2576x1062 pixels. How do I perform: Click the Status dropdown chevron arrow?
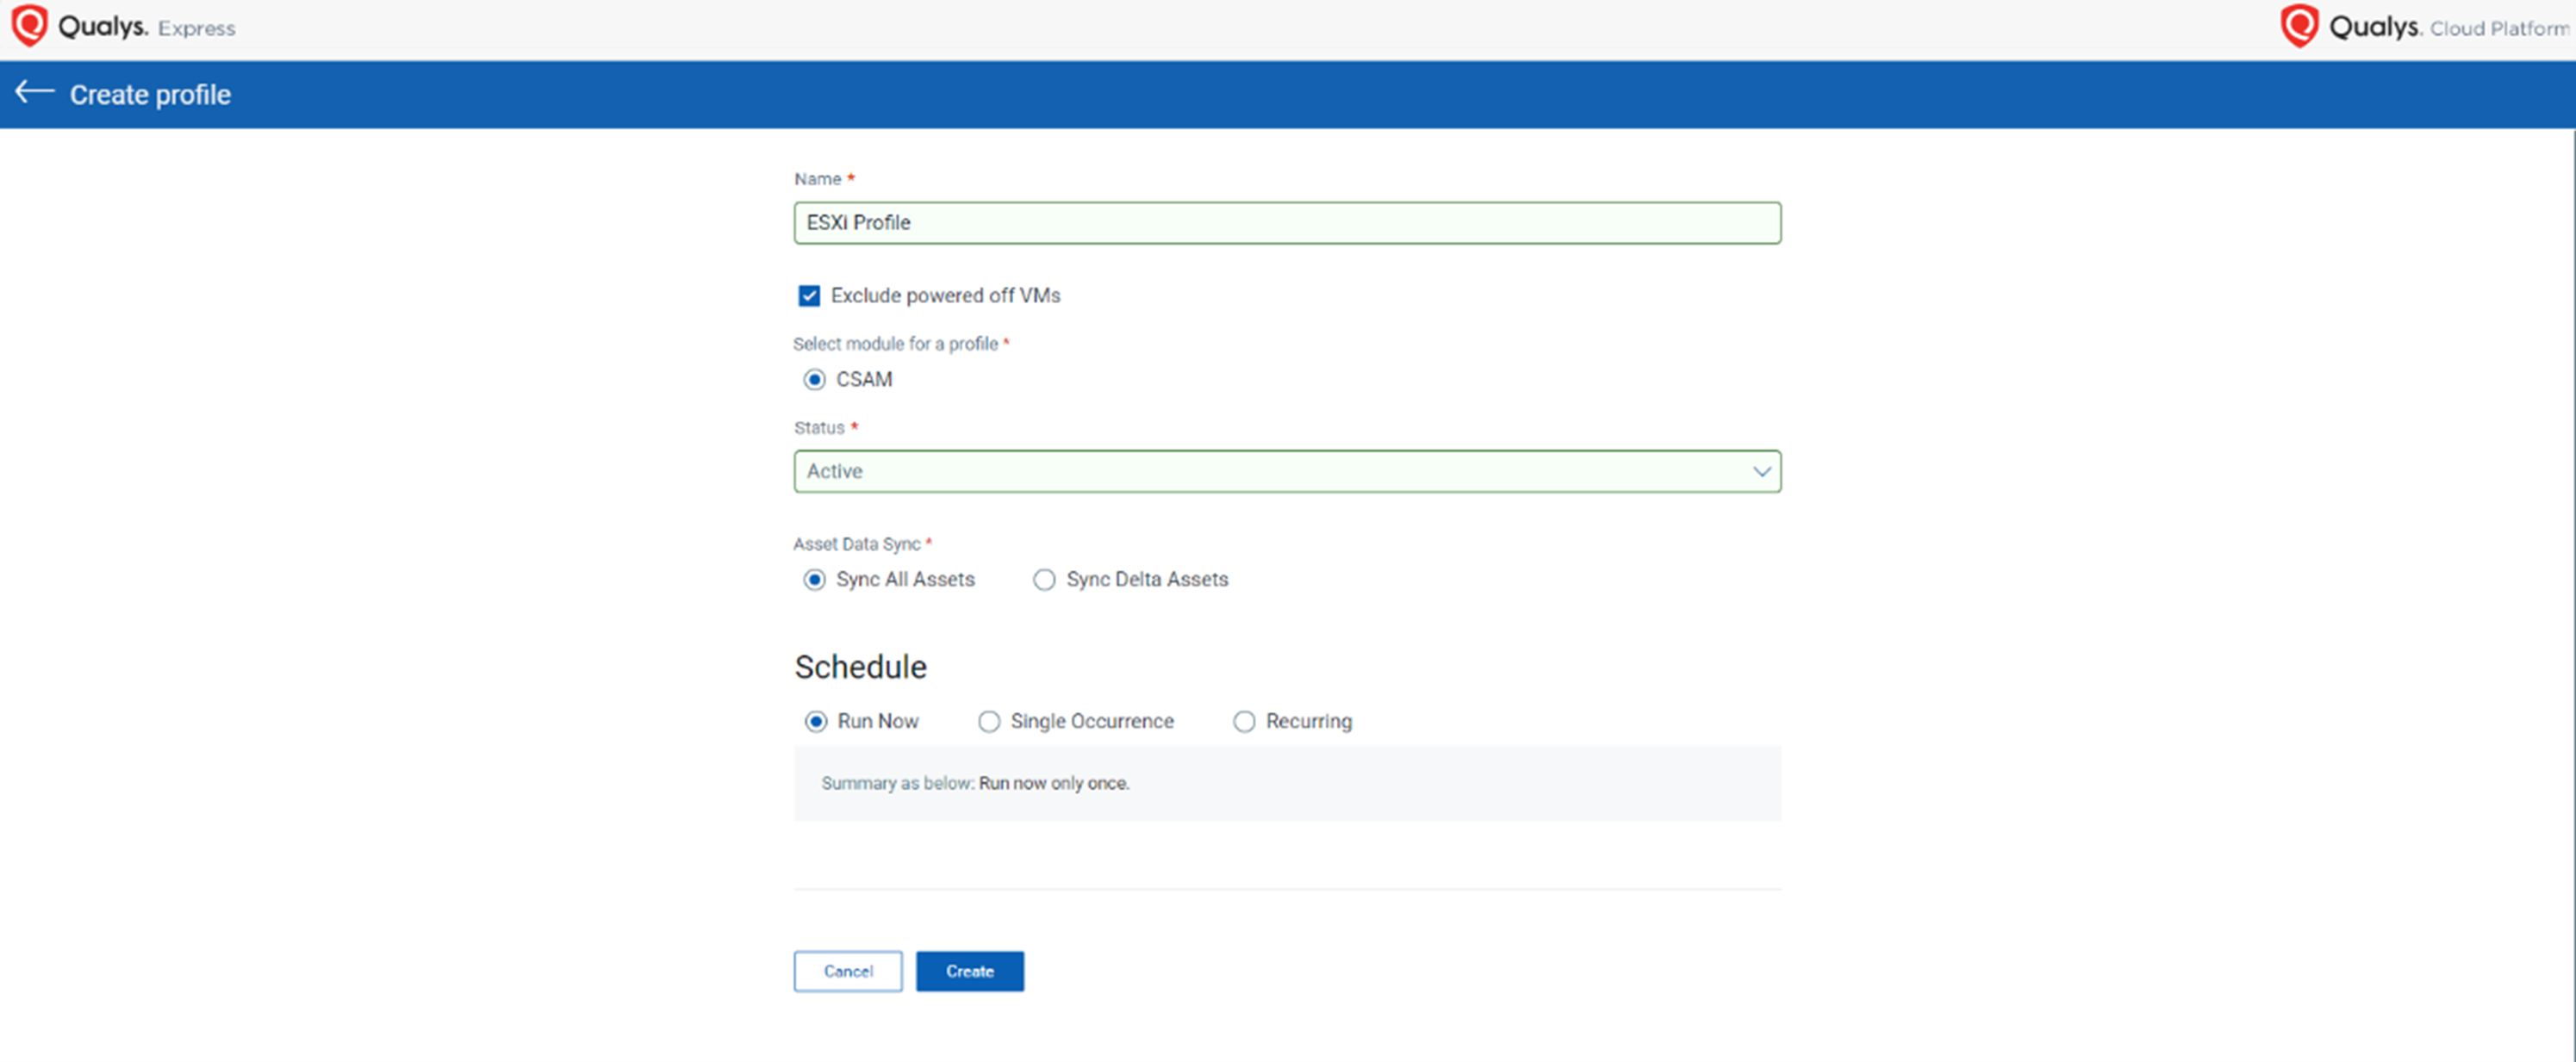[1761, 471]
